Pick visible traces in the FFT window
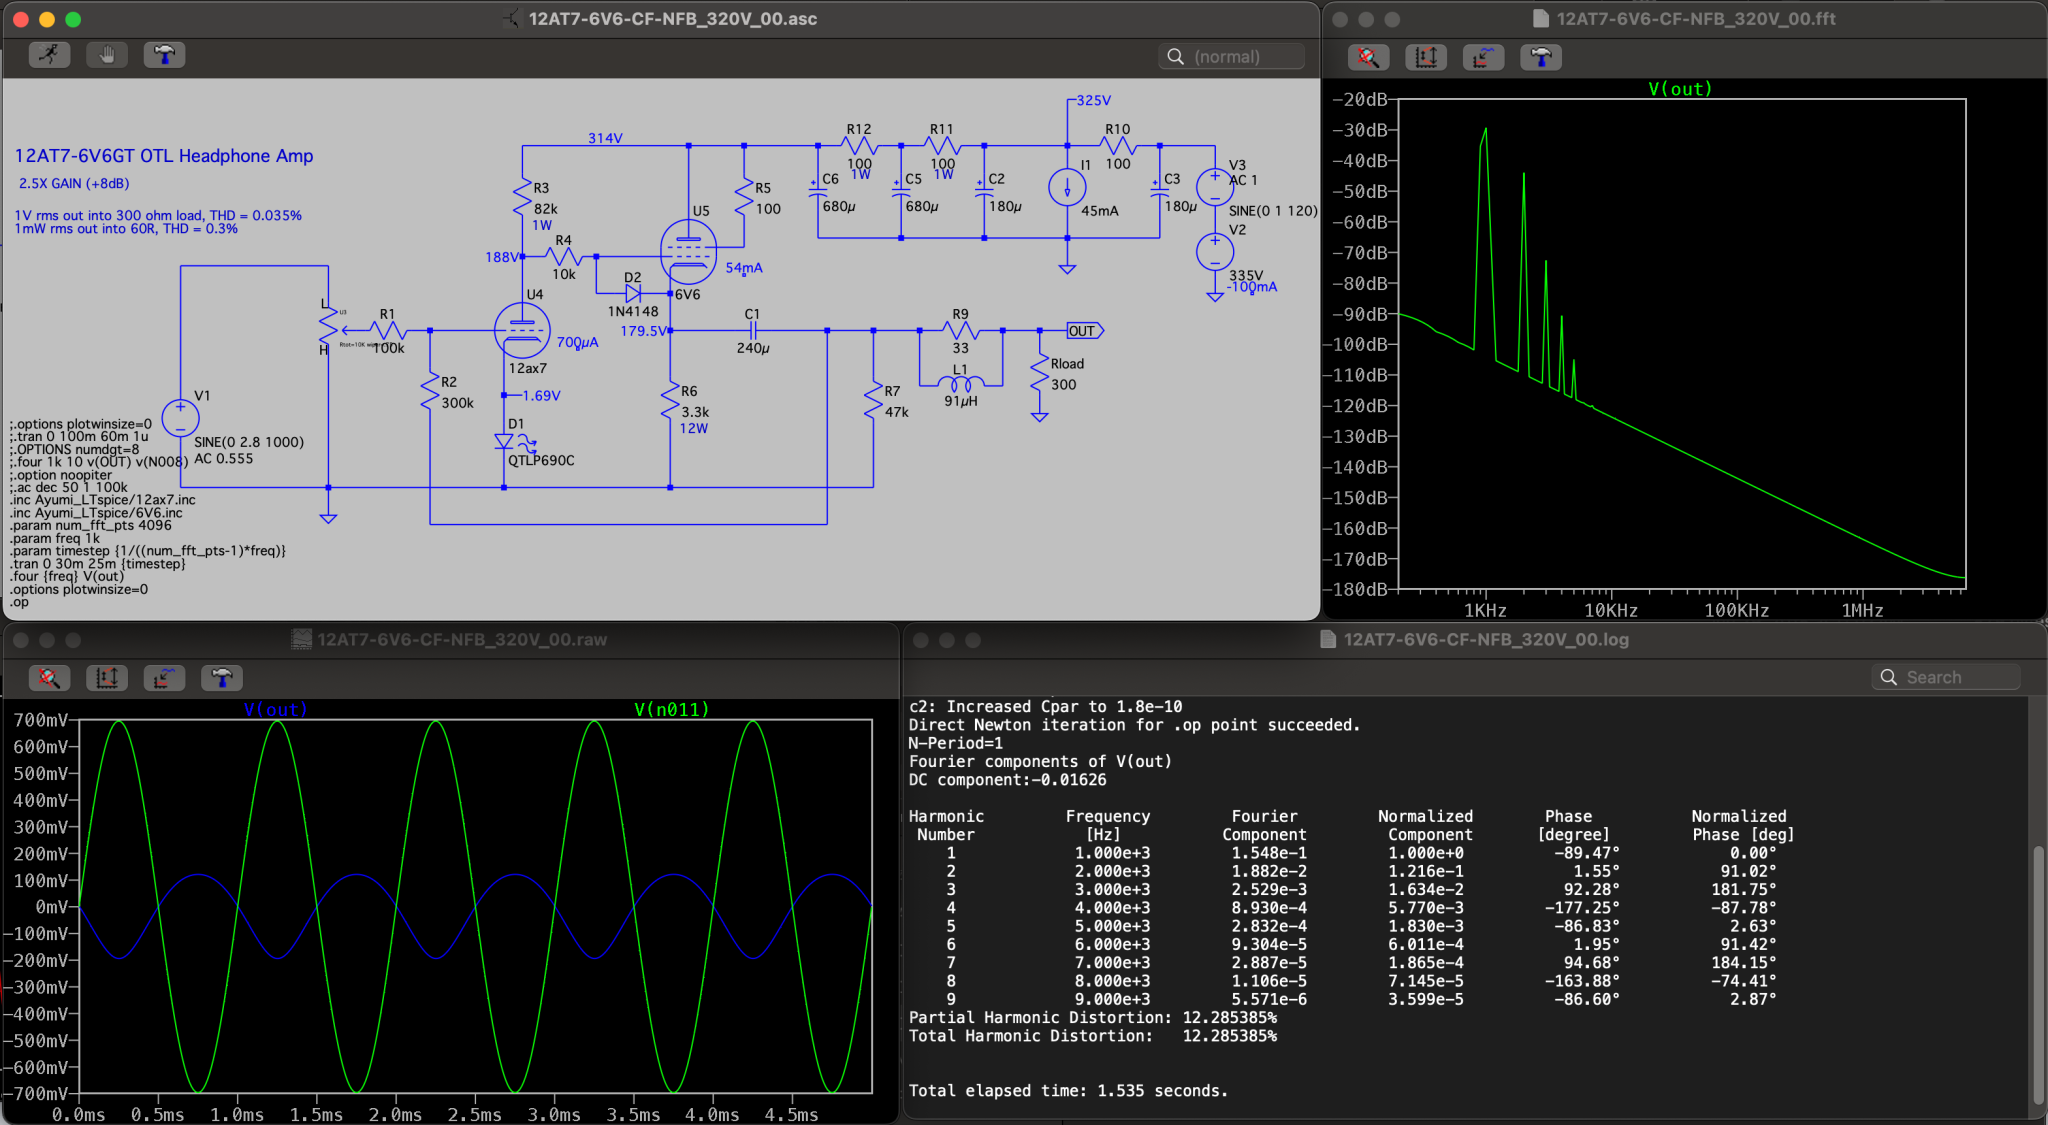 click(x=1483, y=58)
